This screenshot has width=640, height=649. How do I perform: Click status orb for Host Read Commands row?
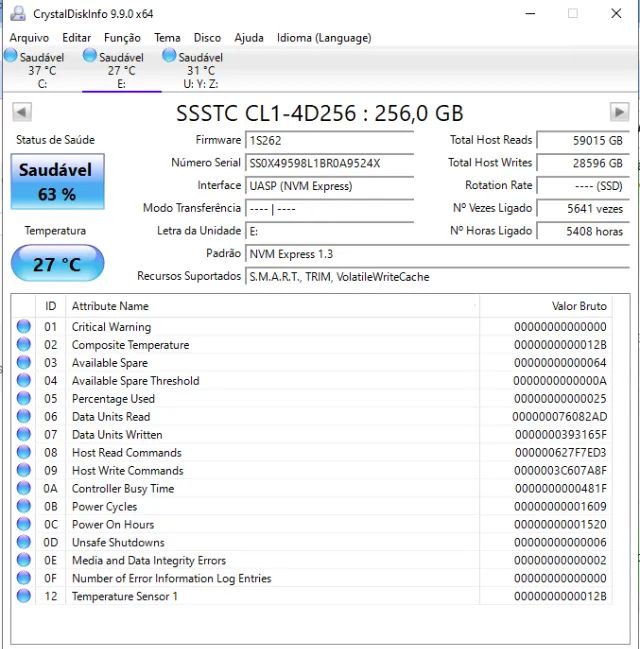click(24, 452)
